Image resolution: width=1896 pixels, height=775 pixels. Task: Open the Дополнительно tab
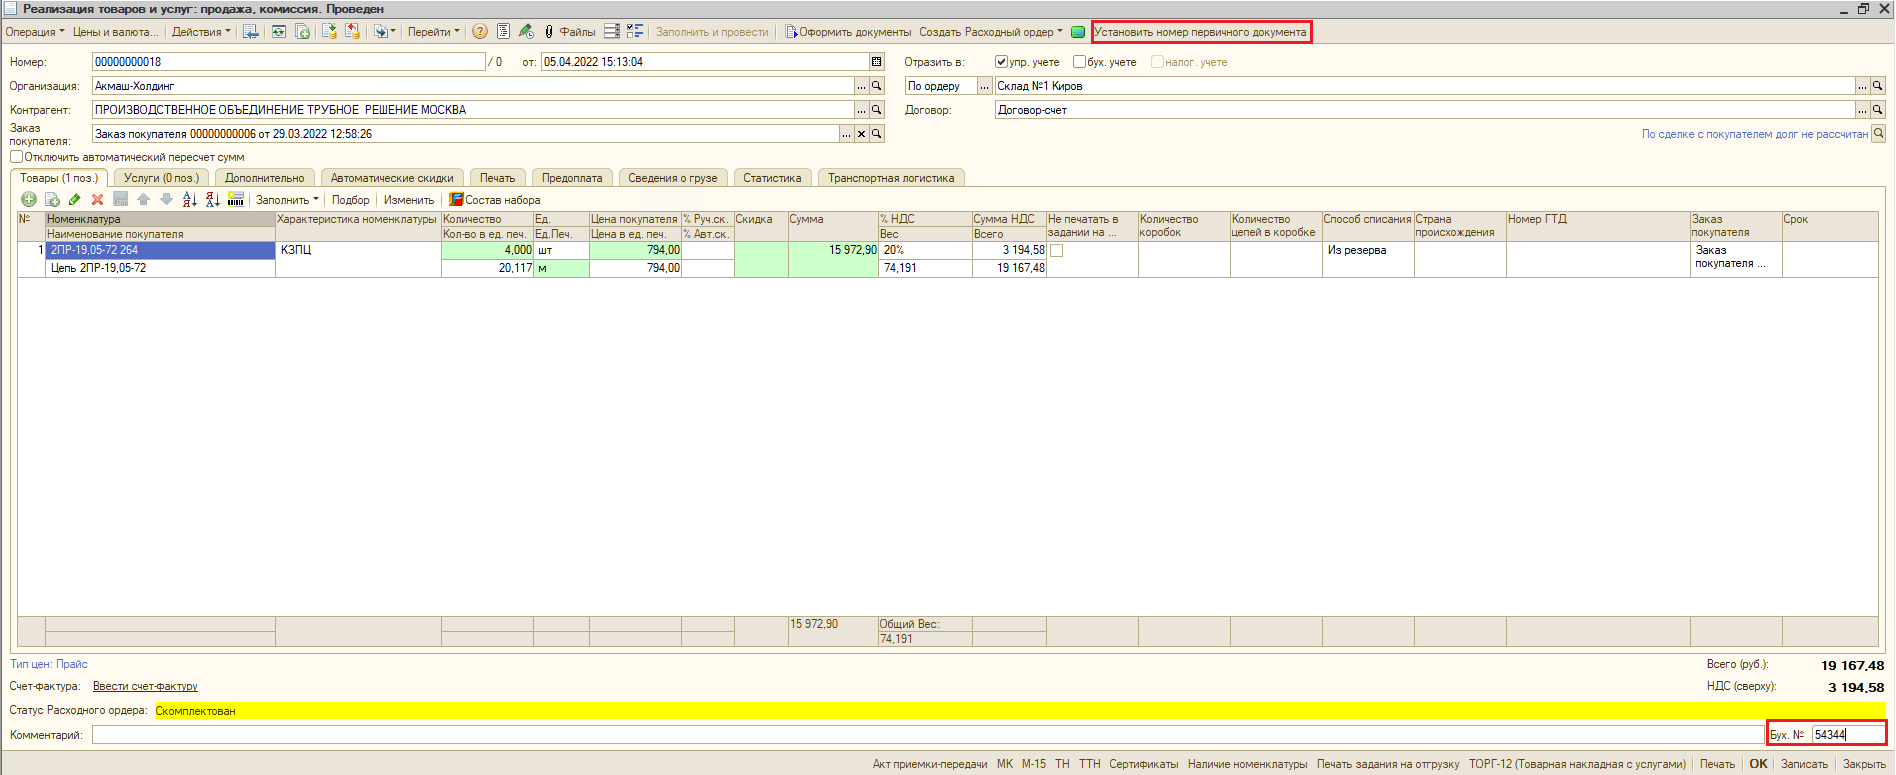coord(264,178)
